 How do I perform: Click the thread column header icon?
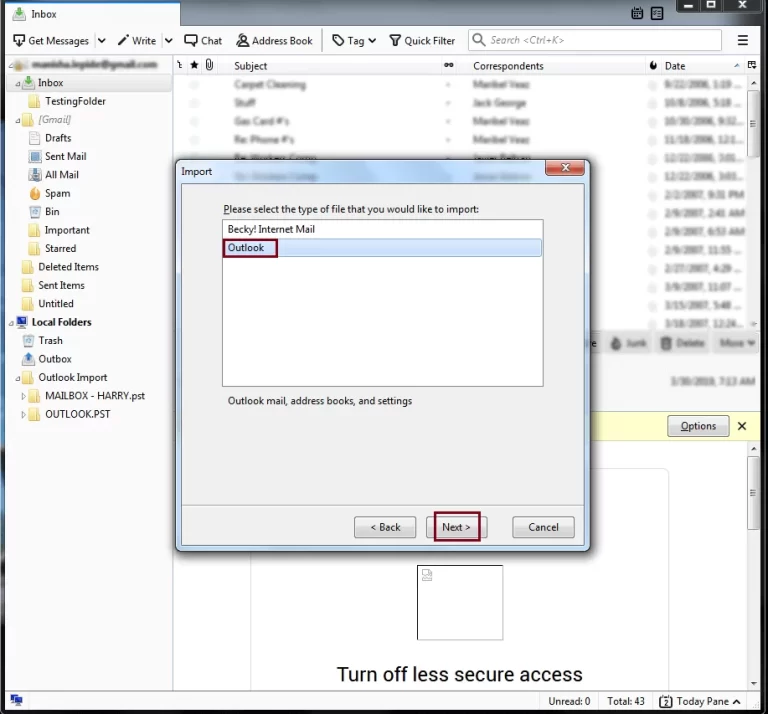180,65
